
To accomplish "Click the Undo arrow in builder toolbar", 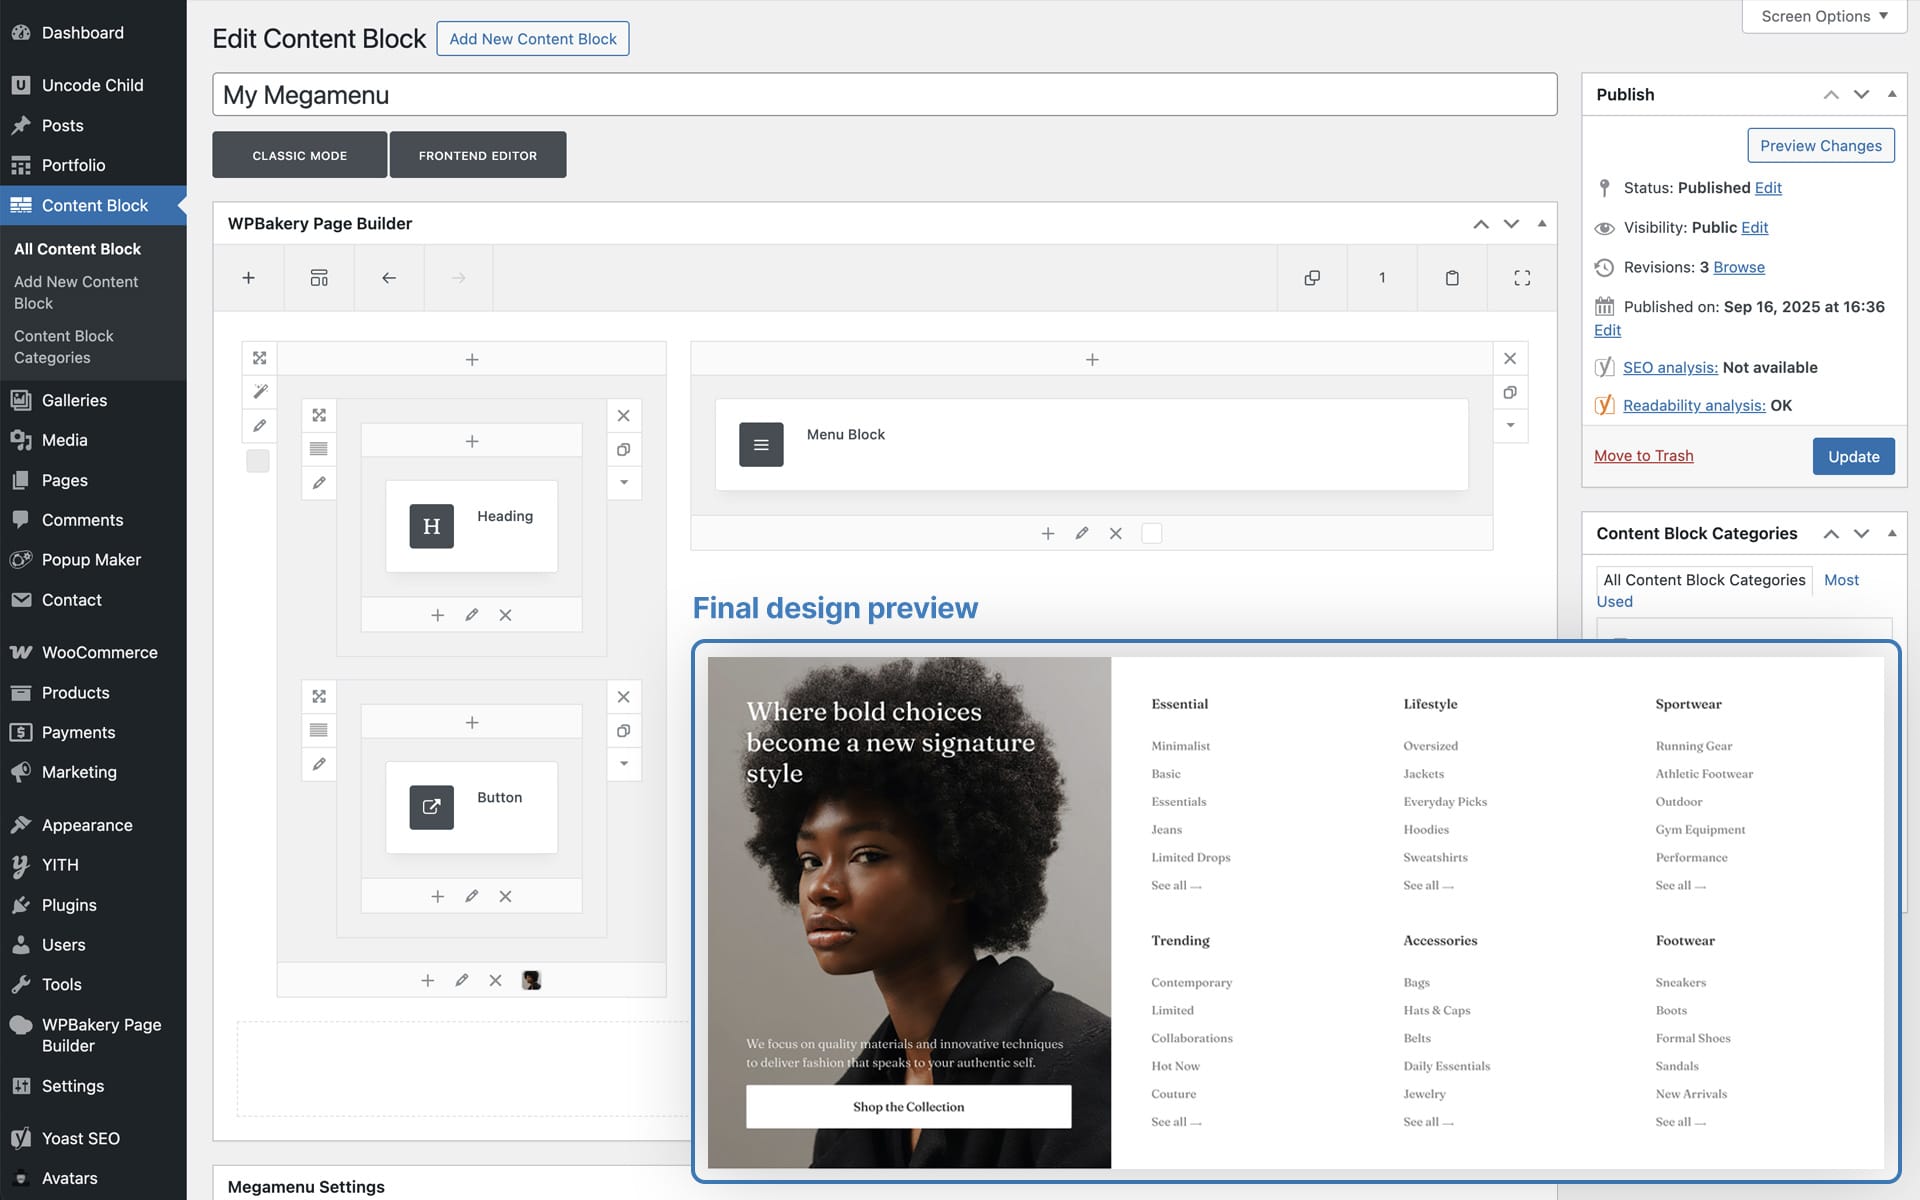I will coord(389,278).
